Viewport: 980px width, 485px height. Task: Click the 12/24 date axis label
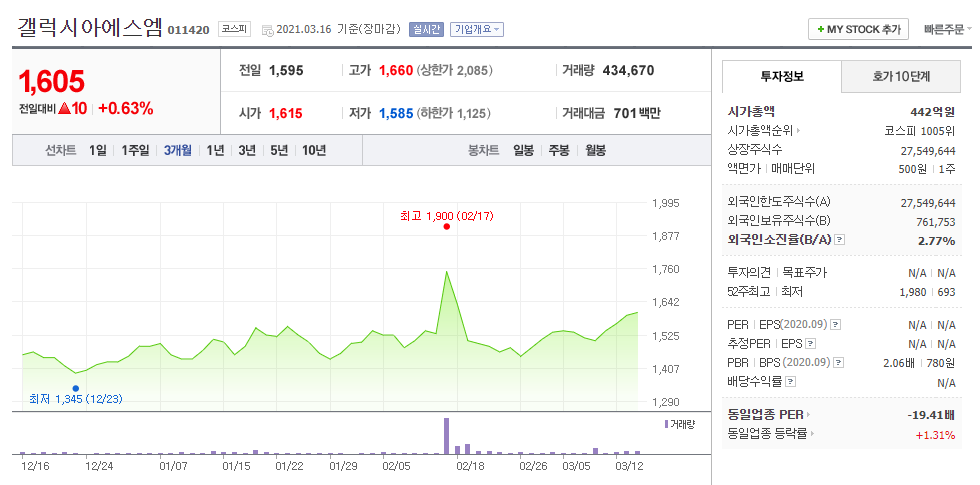coord(99,466)
